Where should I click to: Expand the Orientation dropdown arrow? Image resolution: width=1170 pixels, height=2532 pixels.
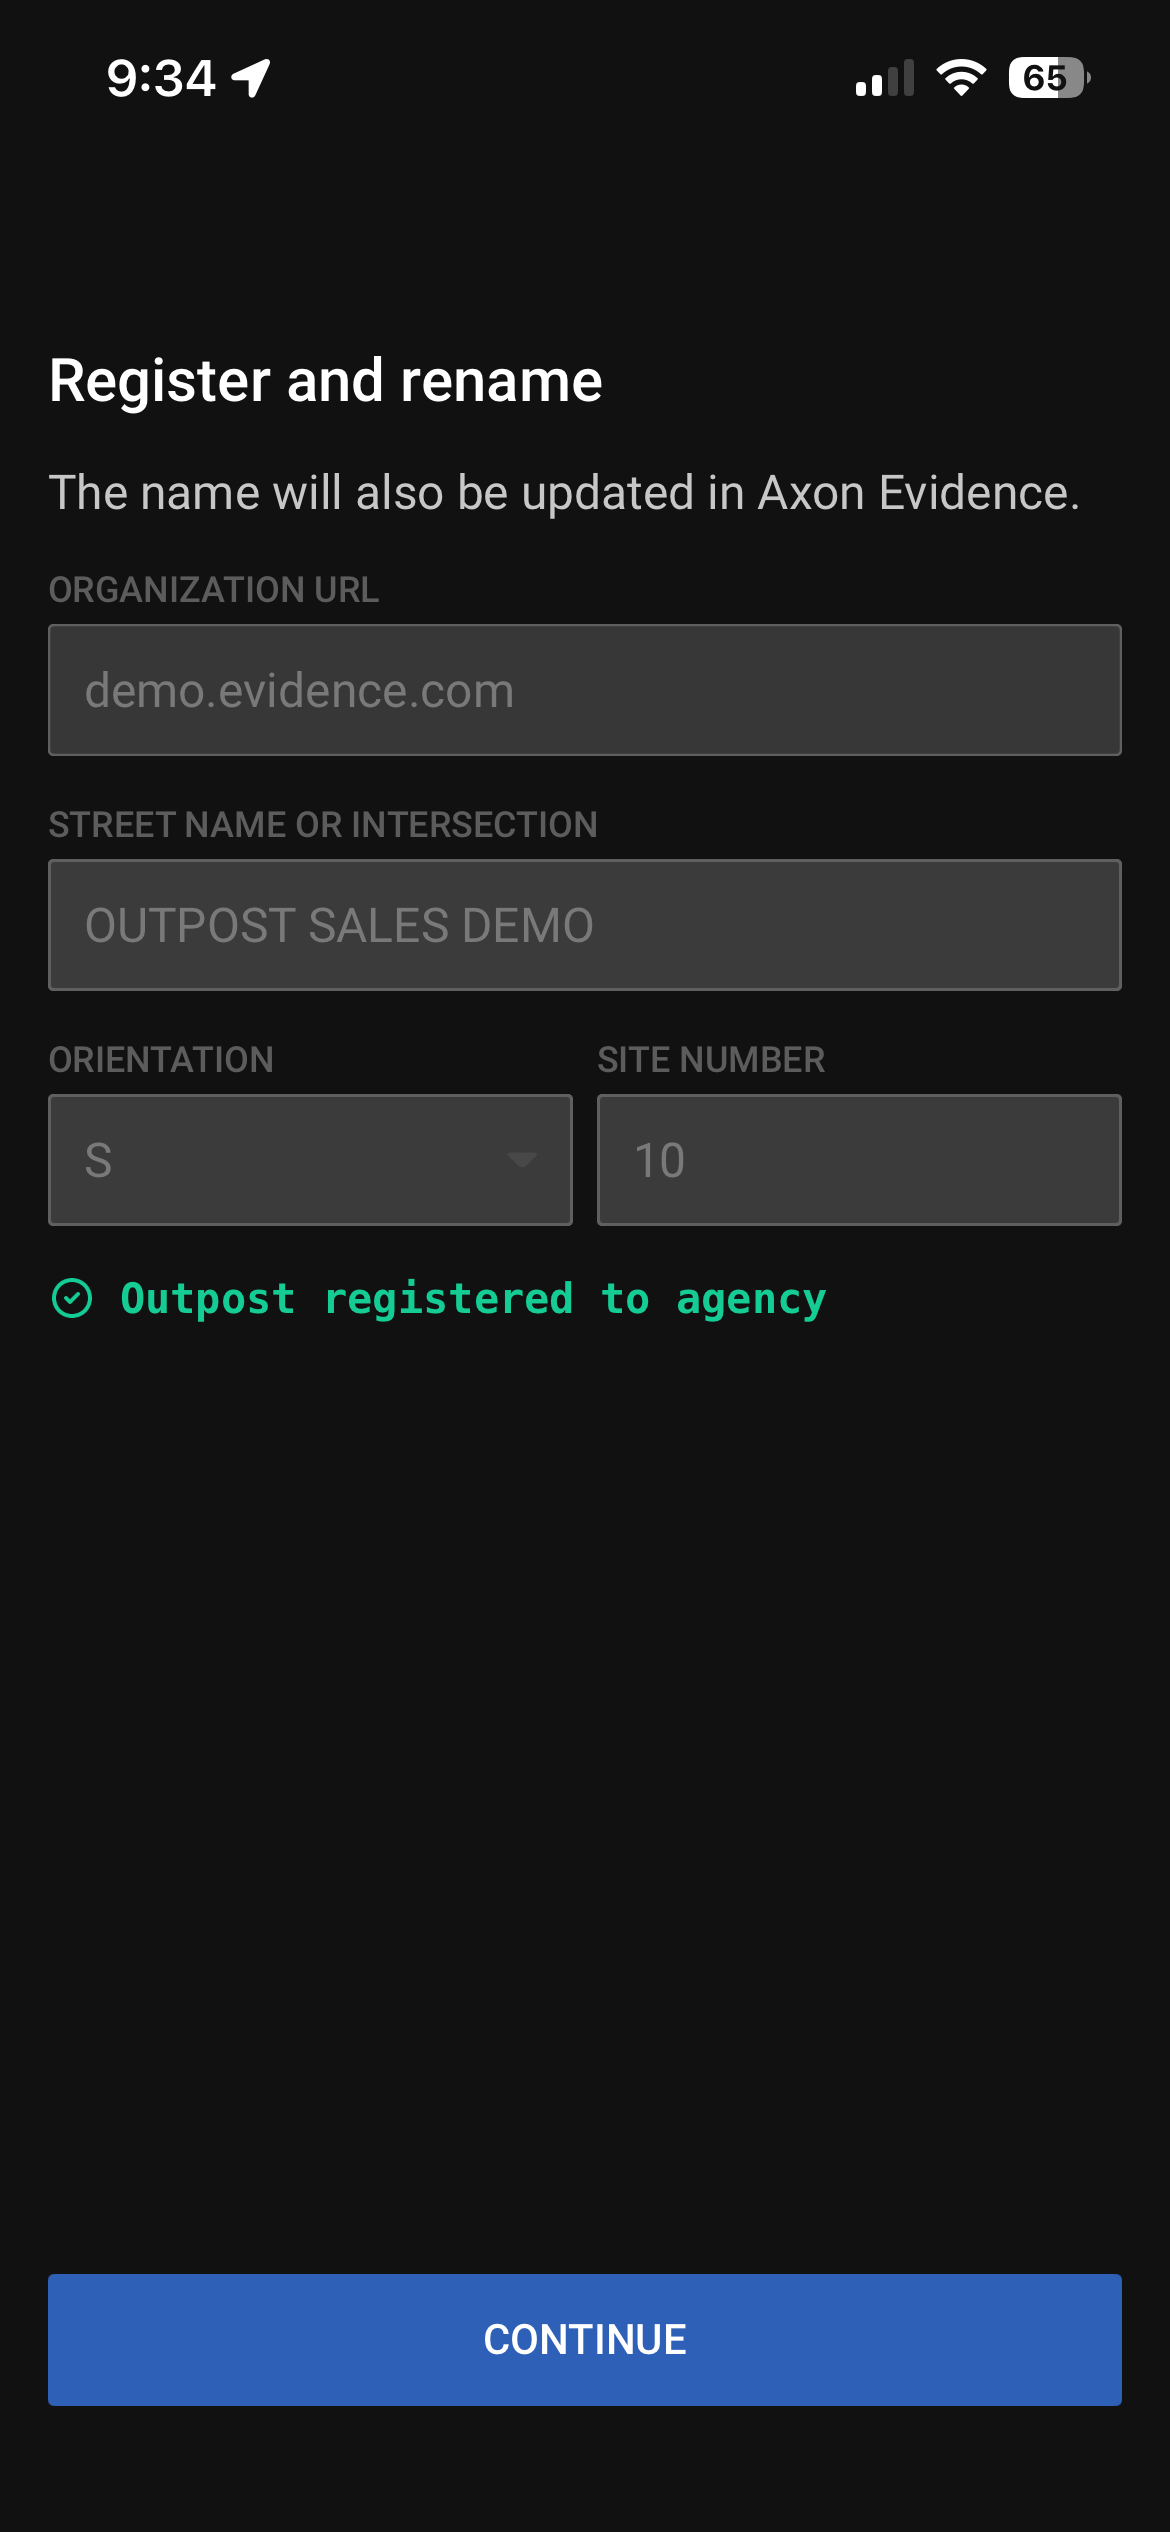pyautogui.click(x=521, y=1160)
